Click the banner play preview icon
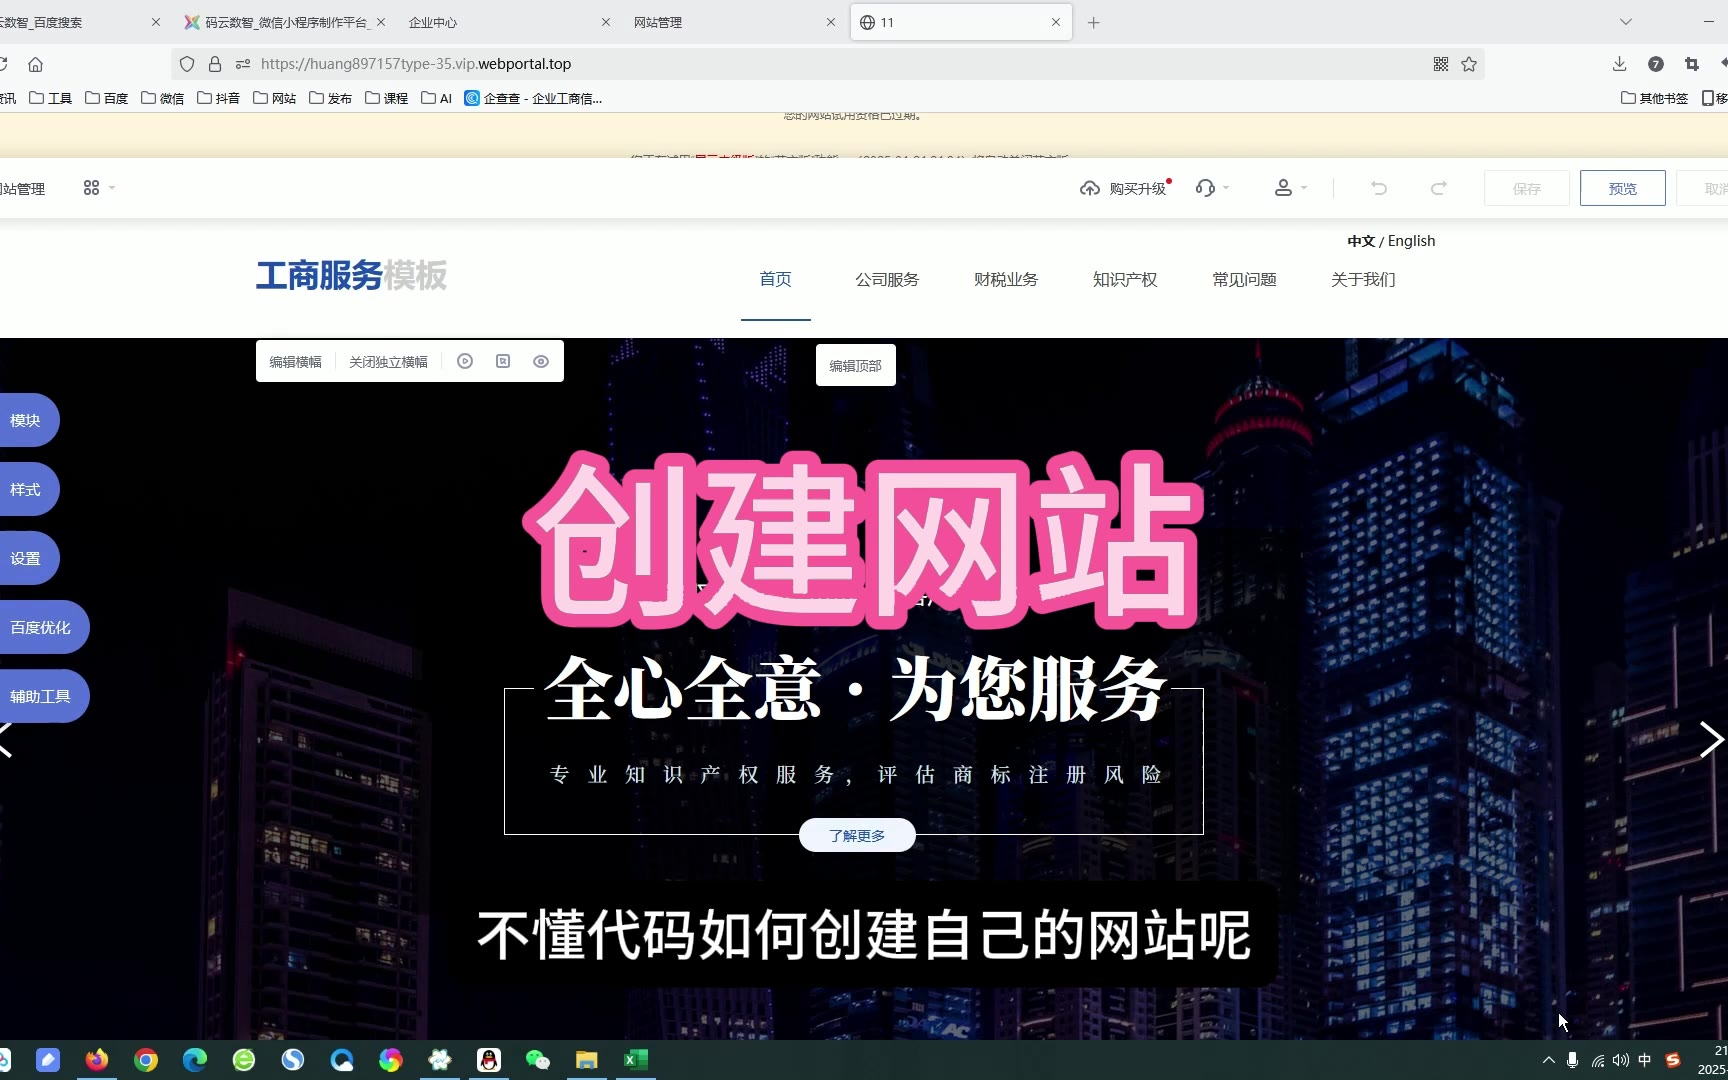 point(465,362)
